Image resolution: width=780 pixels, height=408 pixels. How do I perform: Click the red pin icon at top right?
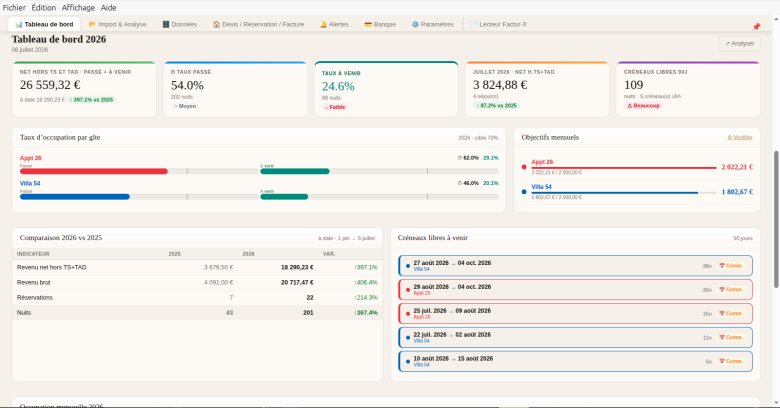[756, 26]
